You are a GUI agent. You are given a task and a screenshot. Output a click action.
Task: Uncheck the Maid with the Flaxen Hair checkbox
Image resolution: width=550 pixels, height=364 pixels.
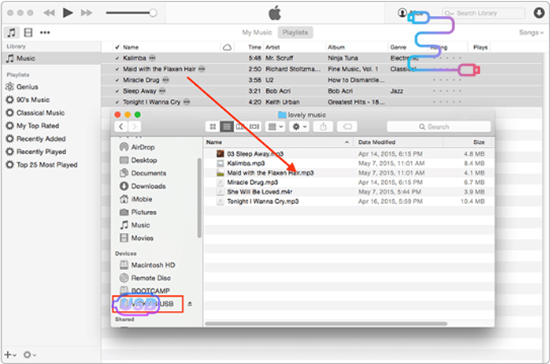tap(117, 69)
